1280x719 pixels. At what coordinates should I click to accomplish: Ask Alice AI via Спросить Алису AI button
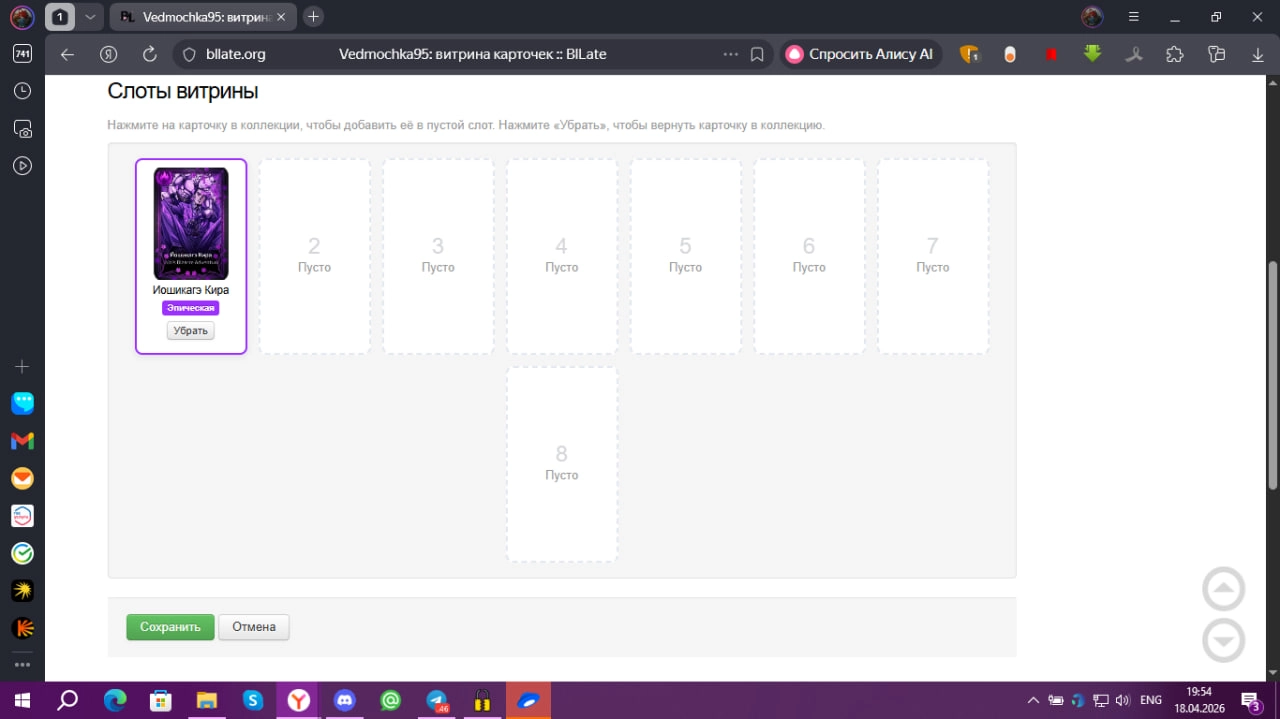tap(861, 55)
